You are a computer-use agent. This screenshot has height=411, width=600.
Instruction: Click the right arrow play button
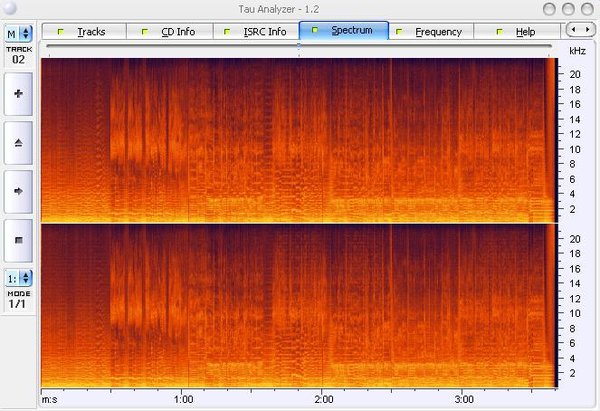coord(18,191)
